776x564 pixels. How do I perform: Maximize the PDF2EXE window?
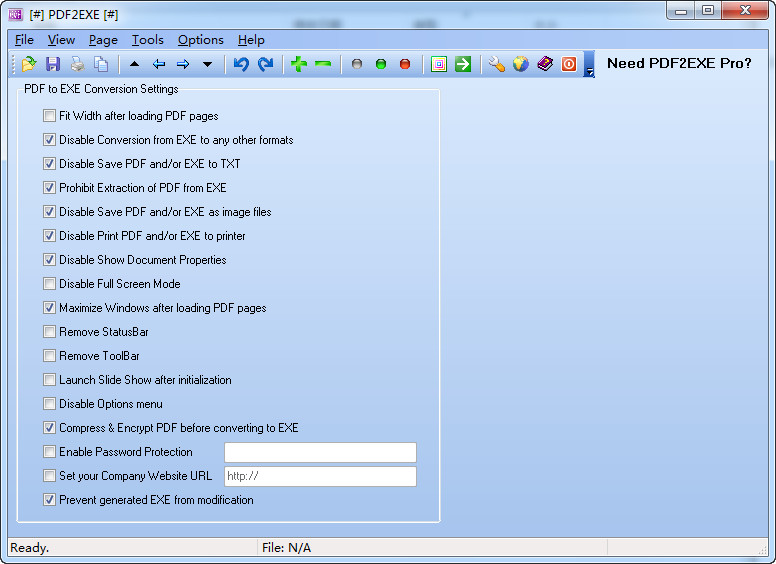[x=708, y=10]
